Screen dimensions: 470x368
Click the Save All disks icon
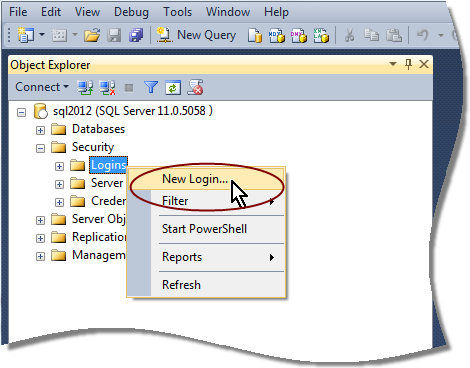tap(136, 35)
